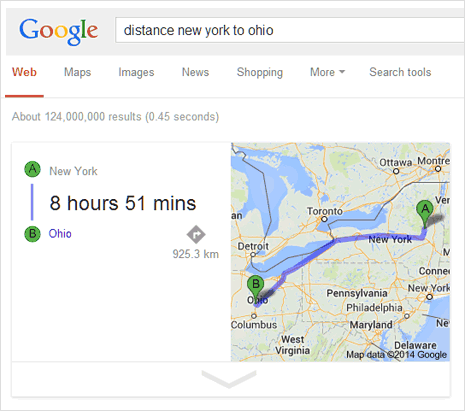Click the 925.3 km distance text
465x411 pixels.
(x=196, y=254)
